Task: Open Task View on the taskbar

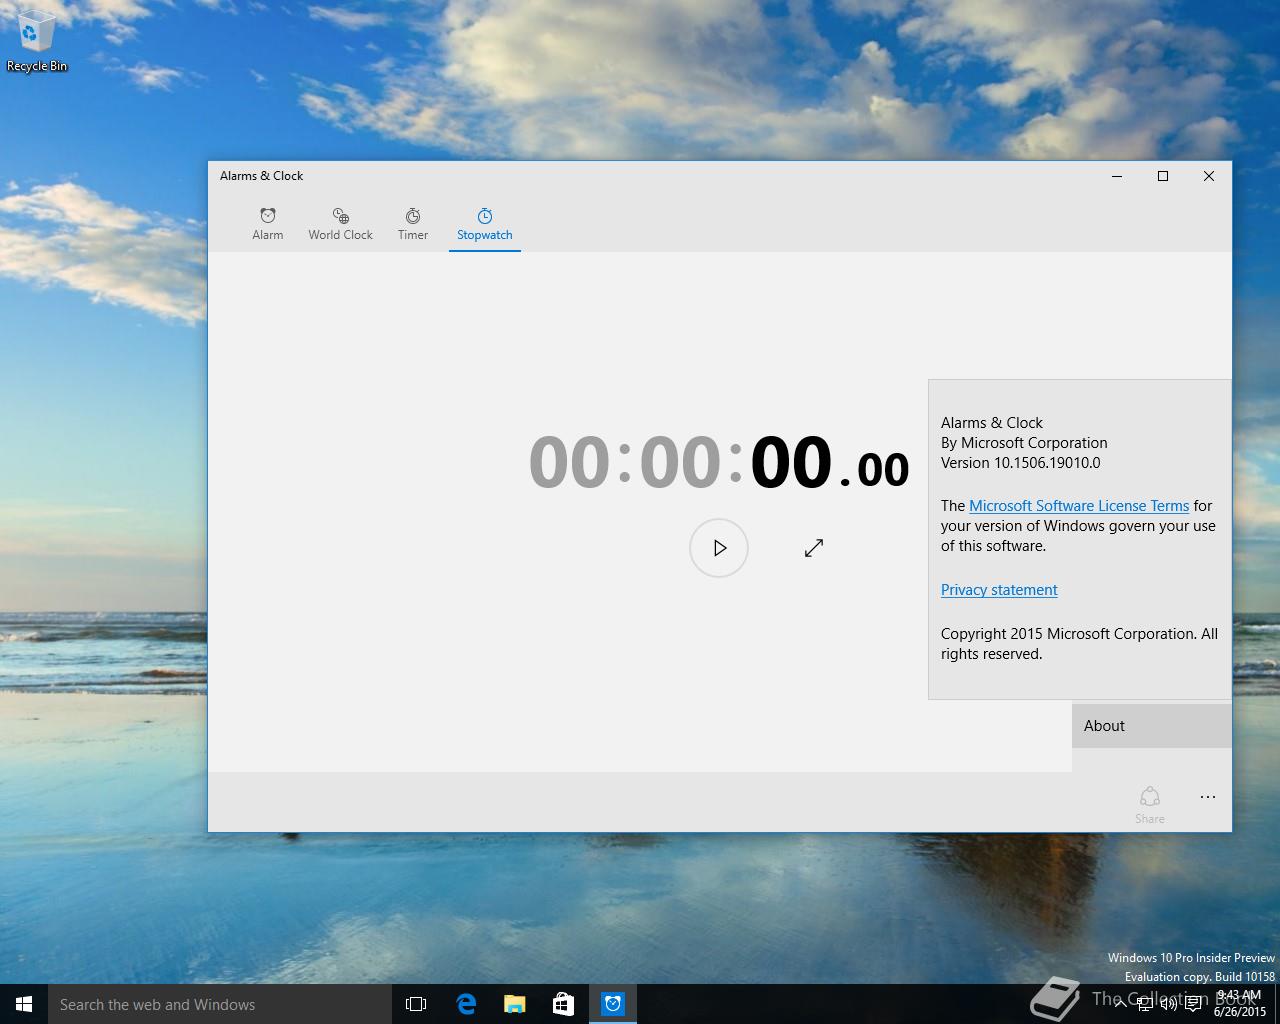Action: click(x=416, y=1004)
